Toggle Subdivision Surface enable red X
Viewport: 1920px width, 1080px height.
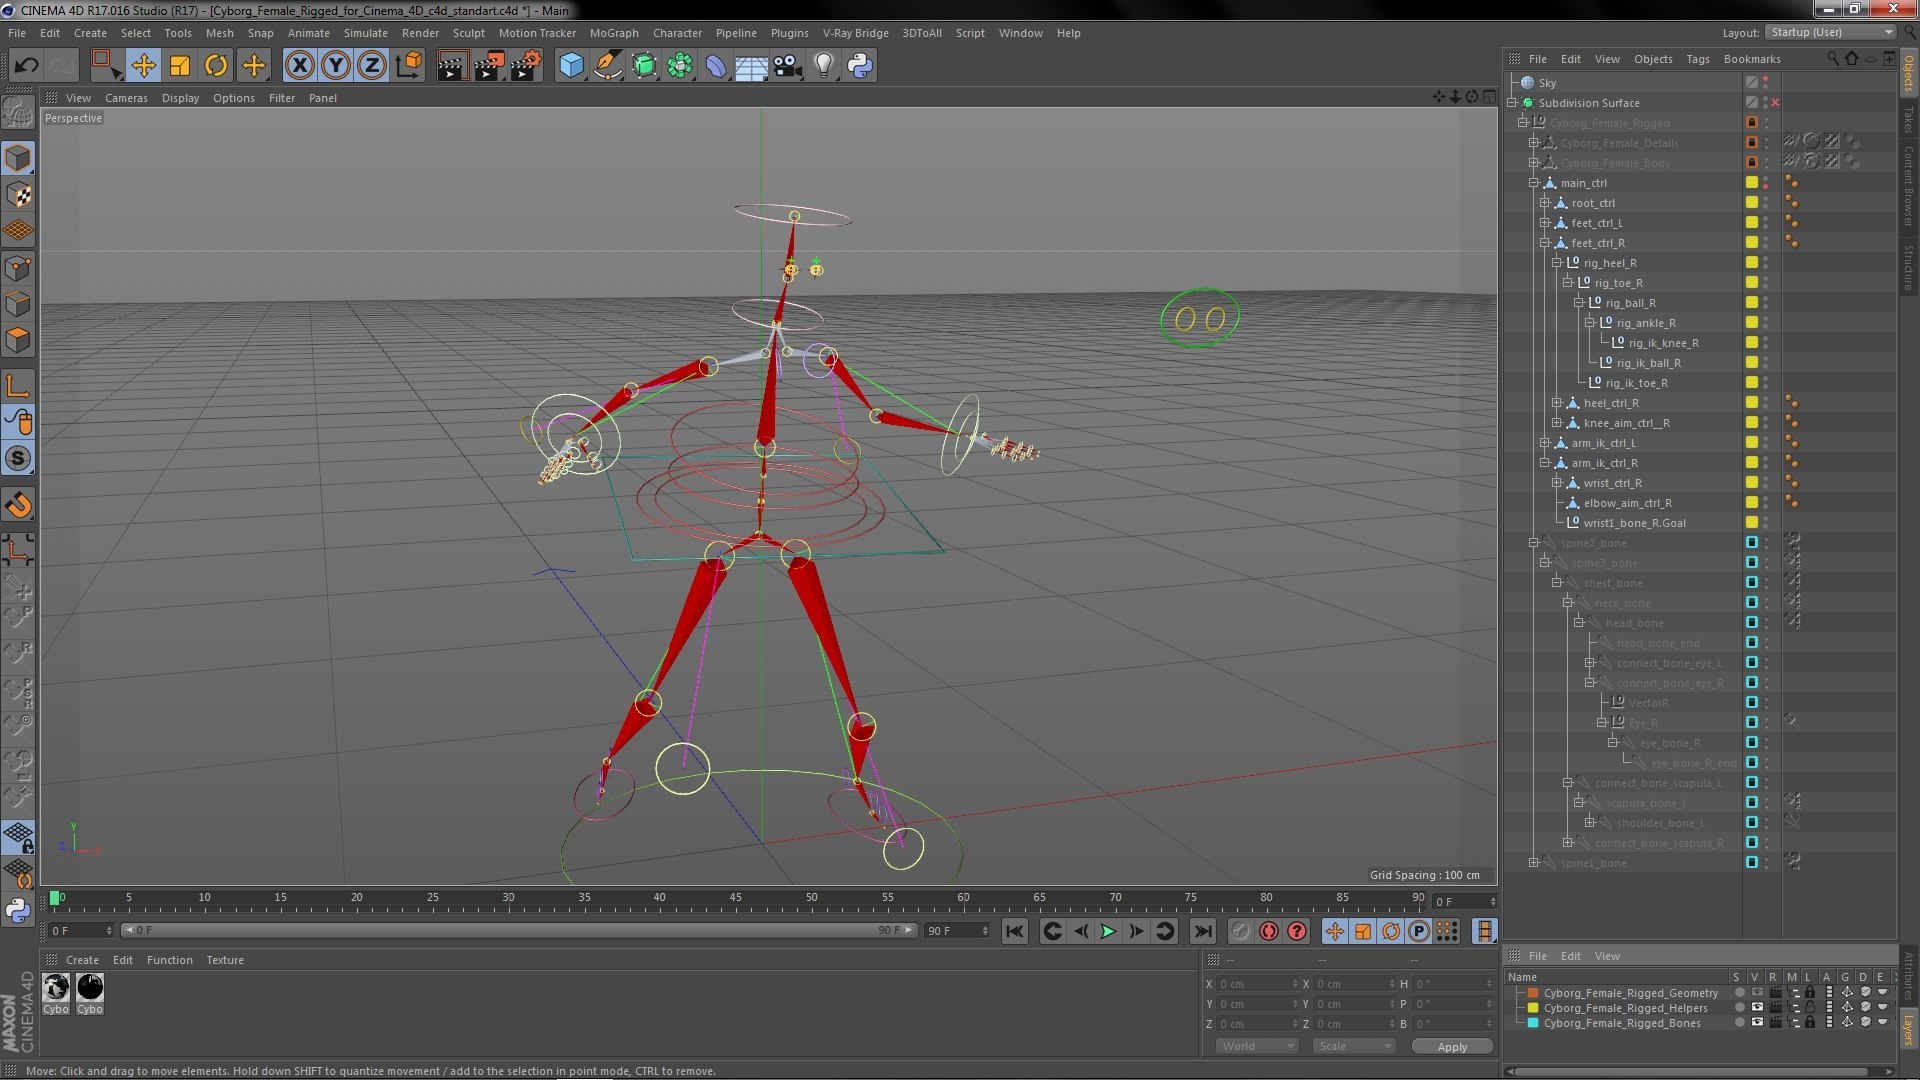[x=1775, y=103]
